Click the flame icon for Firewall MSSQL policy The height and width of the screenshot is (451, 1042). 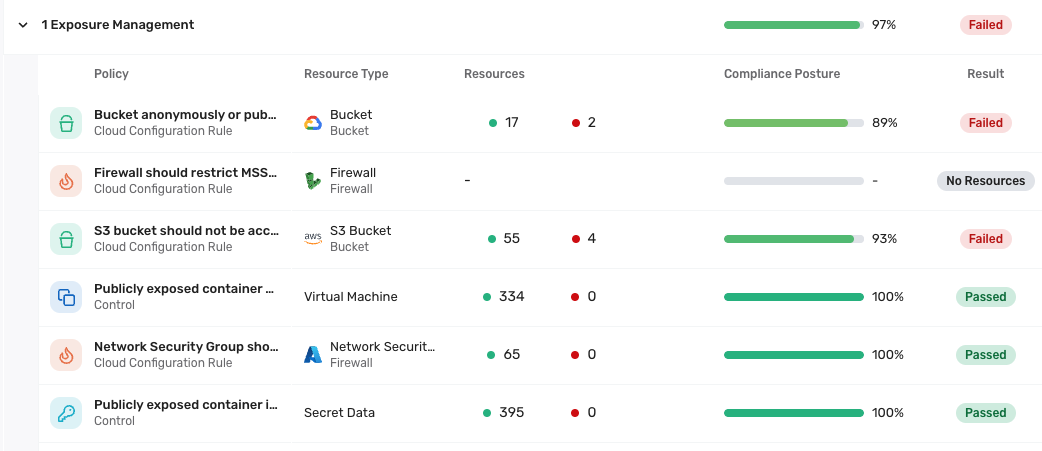click(x=66, y=181)
